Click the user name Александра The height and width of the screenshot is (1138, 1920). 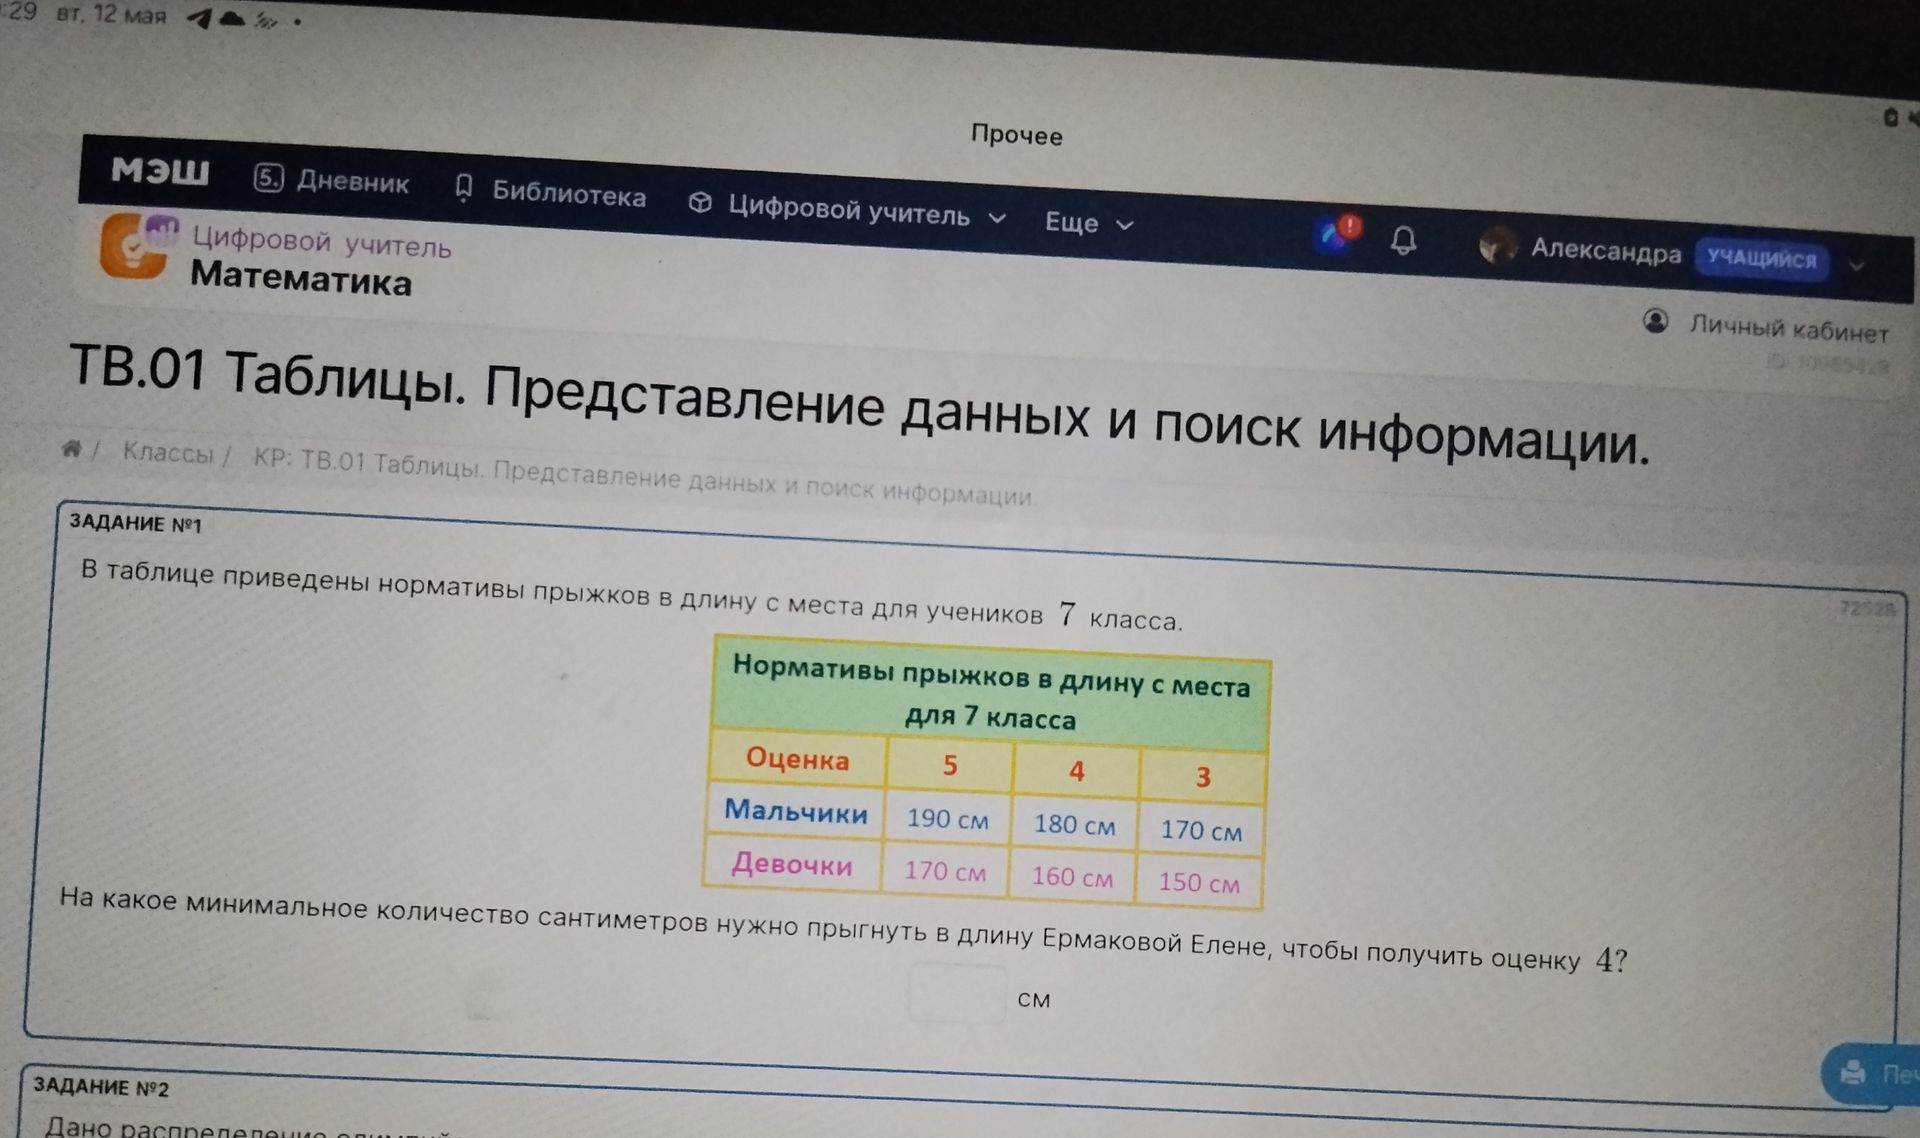[1606, 250]
